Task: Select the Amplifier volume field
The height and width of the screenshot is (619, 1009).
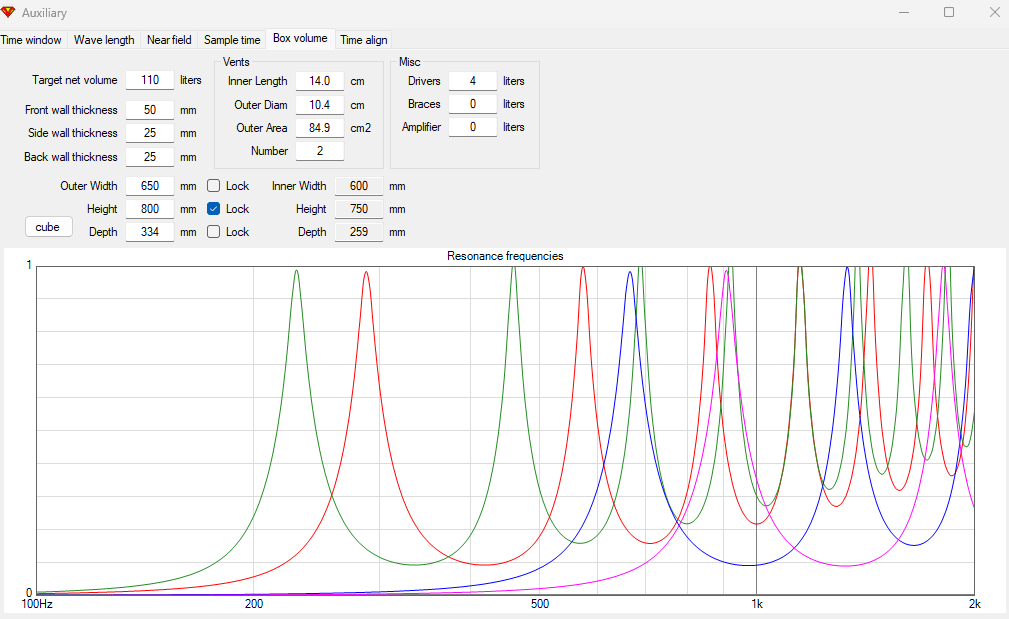Action: [472, 127]
